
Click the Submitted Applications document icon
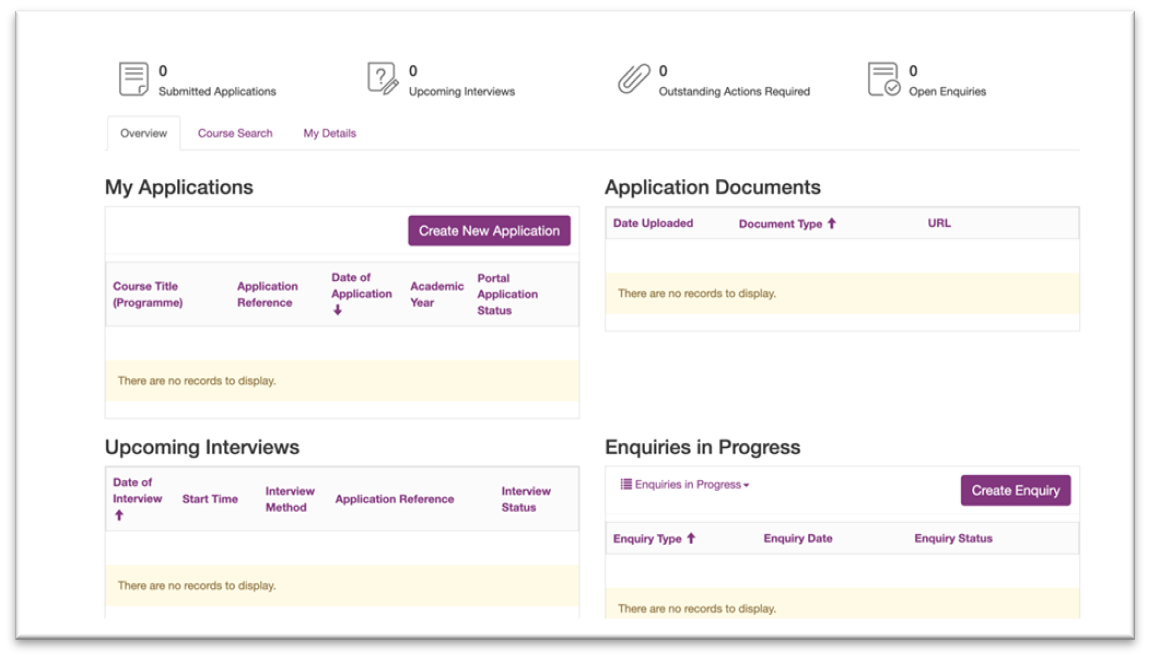point(133,79)
